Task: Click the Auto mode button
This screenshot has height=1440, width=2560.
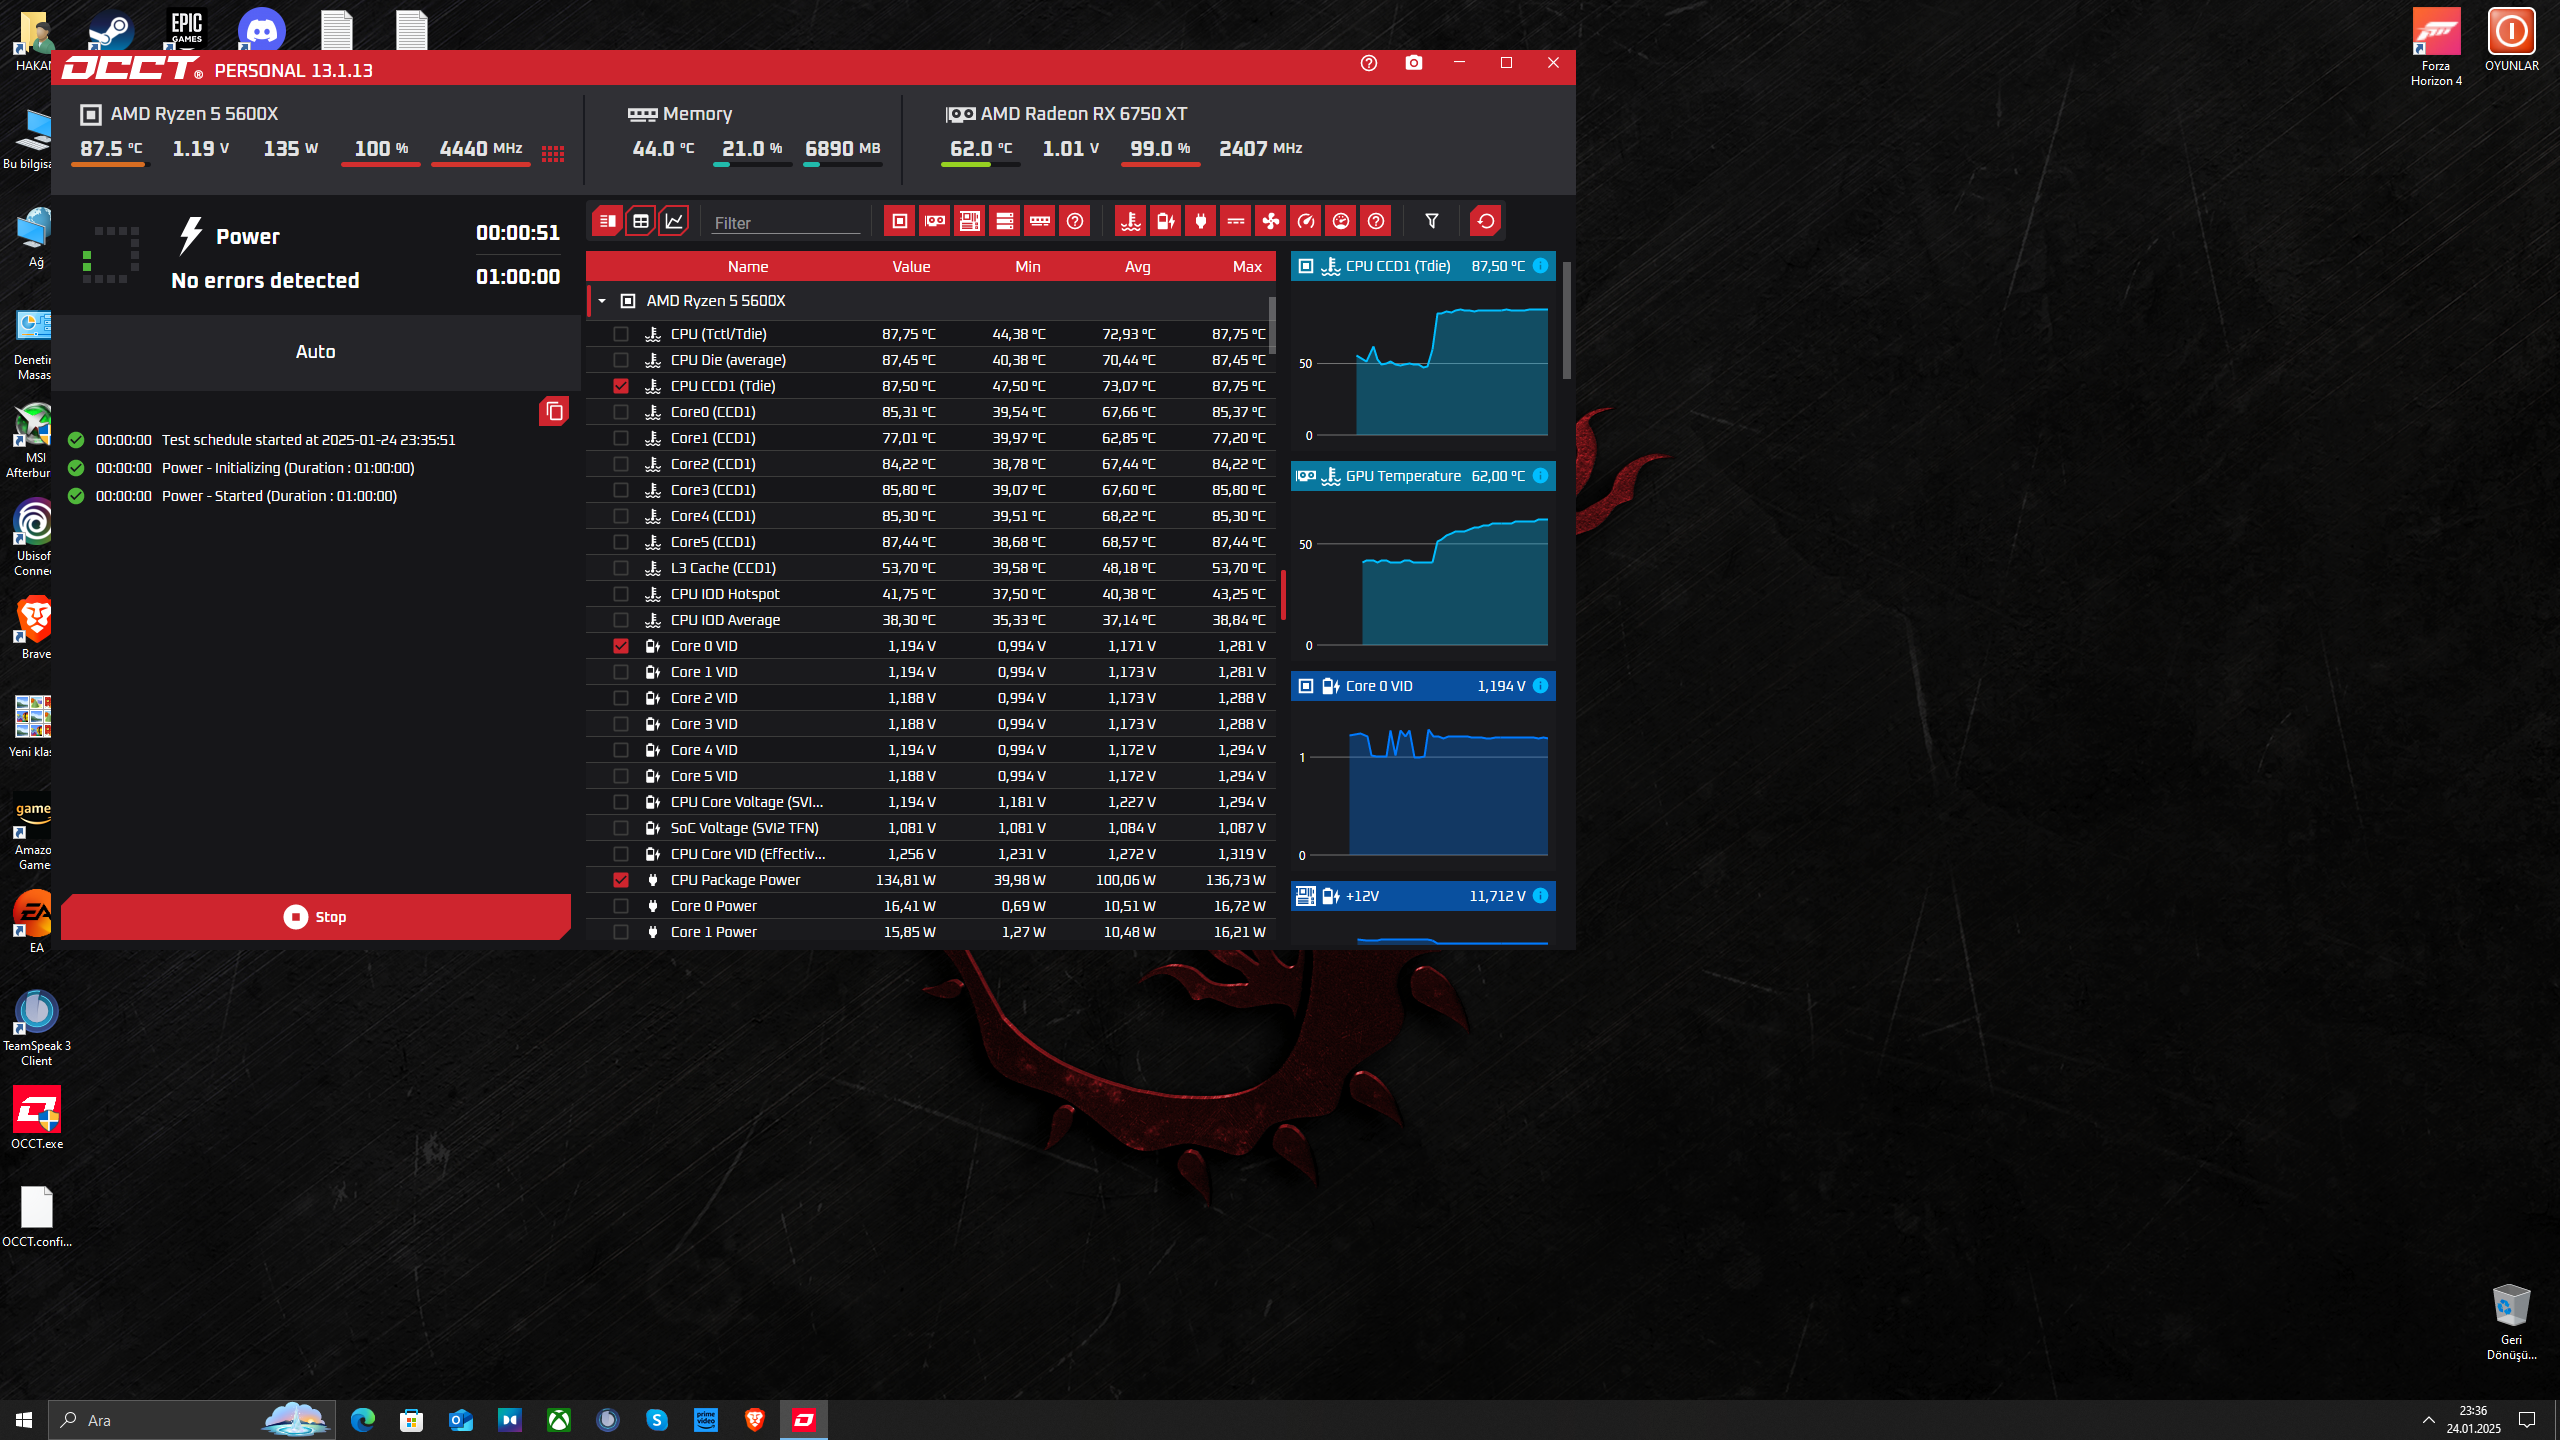Action: pyautogui.click(x=316, y=352)
